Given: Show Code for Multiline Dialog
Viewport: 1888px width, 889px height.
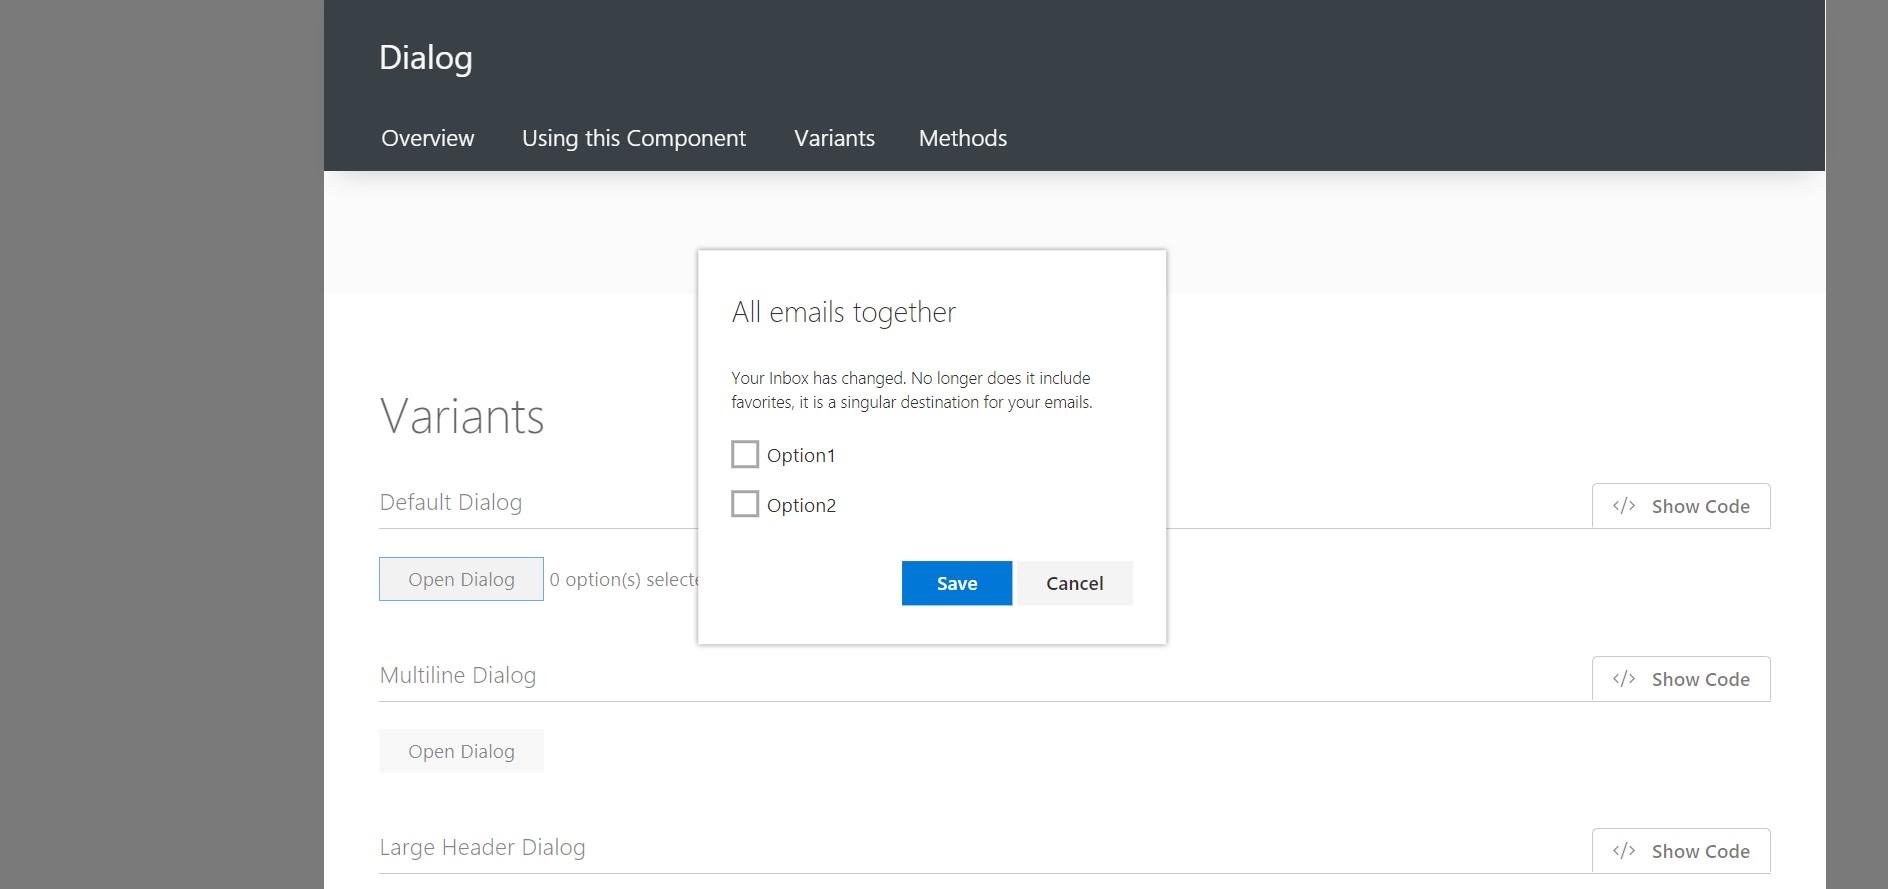Looking at the screenshot, I should pyautogui.click(x=1681, y=679).
